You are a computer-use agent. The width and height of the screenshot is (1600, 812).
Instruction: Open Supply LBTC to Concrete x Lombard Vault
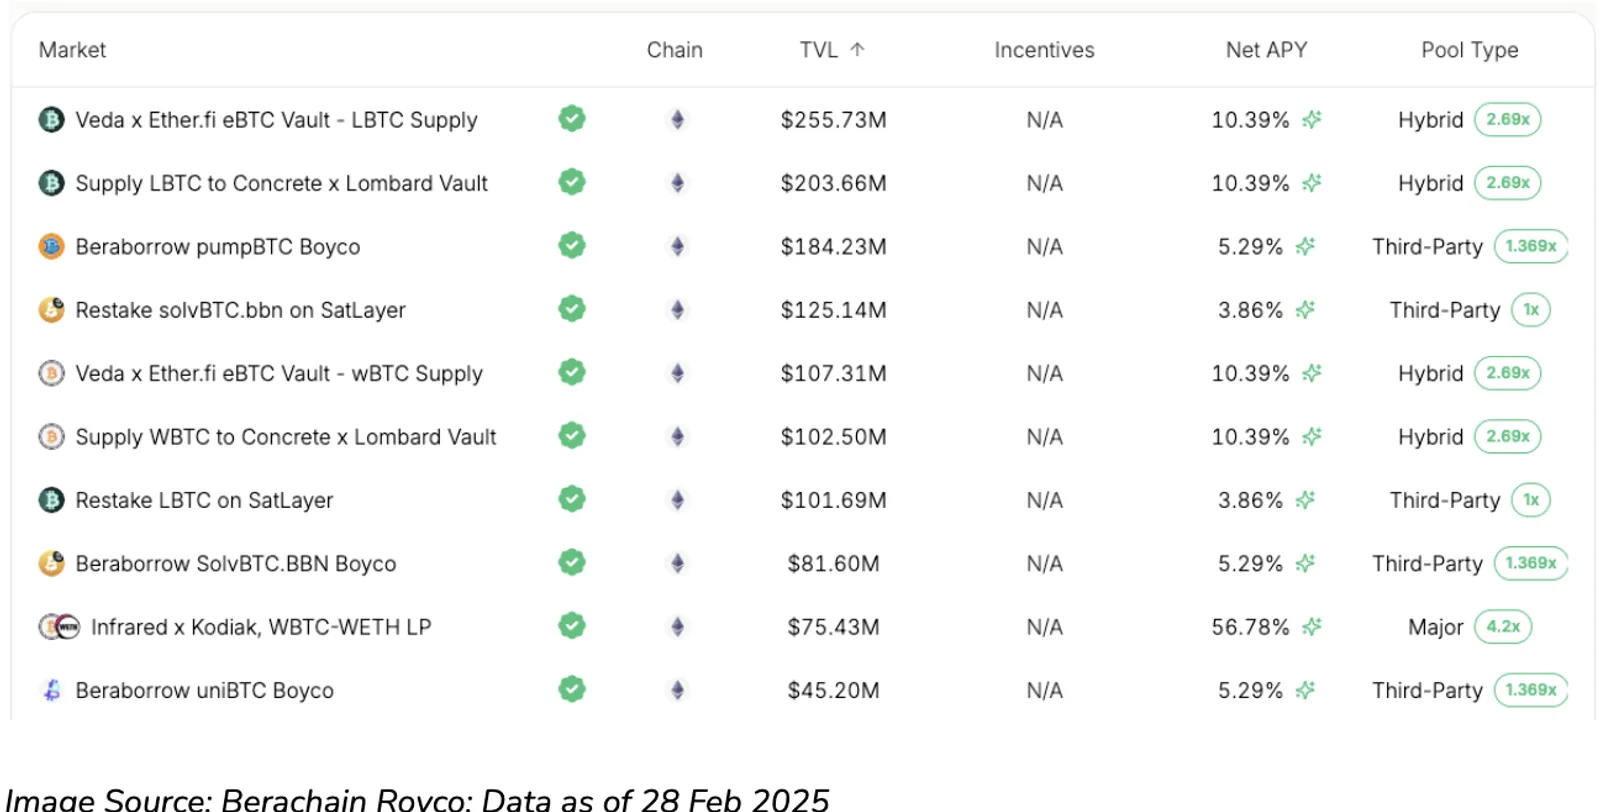pos(281,183)
